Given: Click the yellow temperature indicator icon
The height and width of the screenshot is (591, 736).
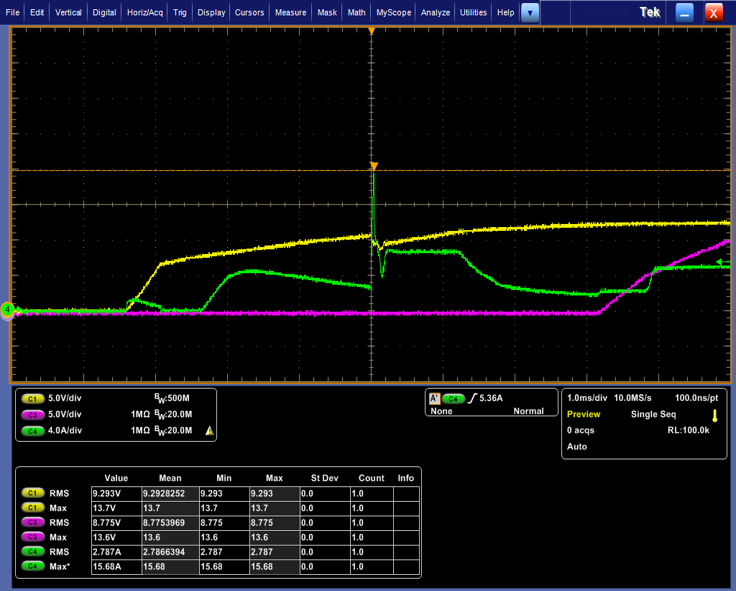Looking at the screenshot, I should point(714,415).
